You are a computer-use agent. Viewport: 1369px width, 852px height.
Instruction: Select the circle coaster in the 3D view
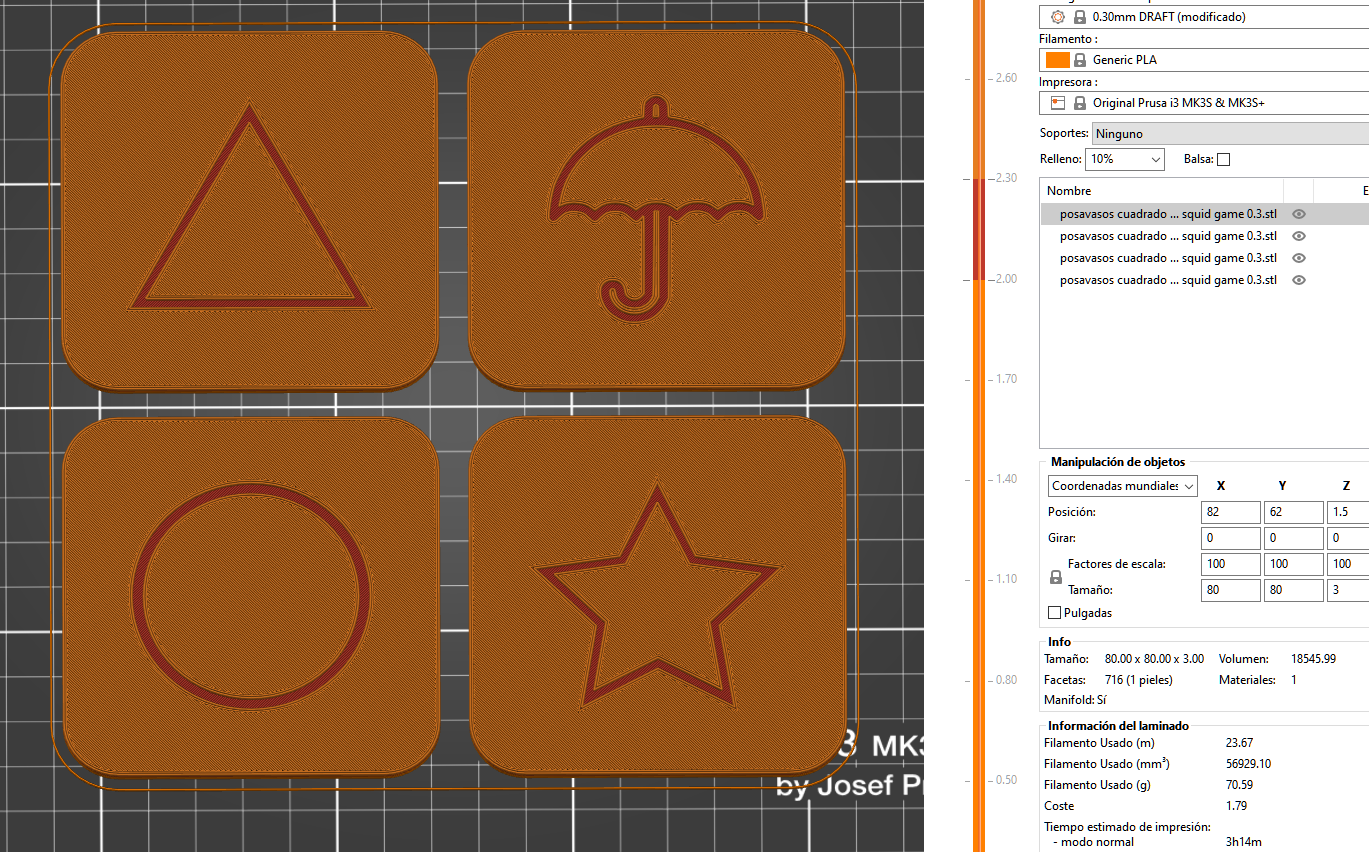pos(249,597)
